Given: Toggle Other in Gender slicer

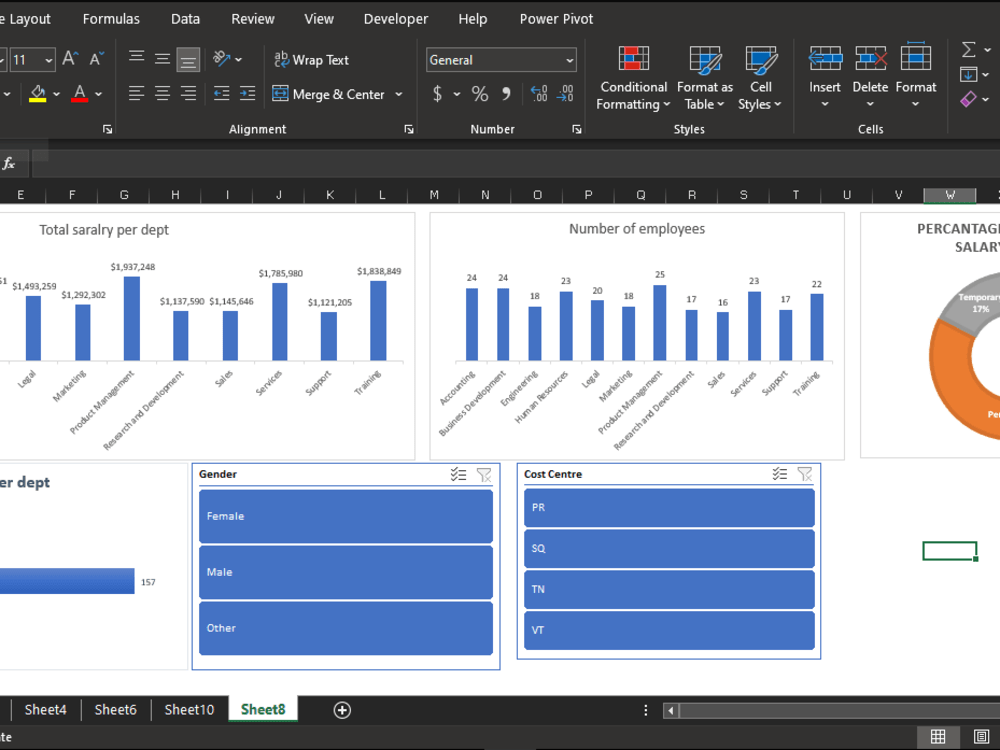Looking at the screenshot, I should click(346, 628).
